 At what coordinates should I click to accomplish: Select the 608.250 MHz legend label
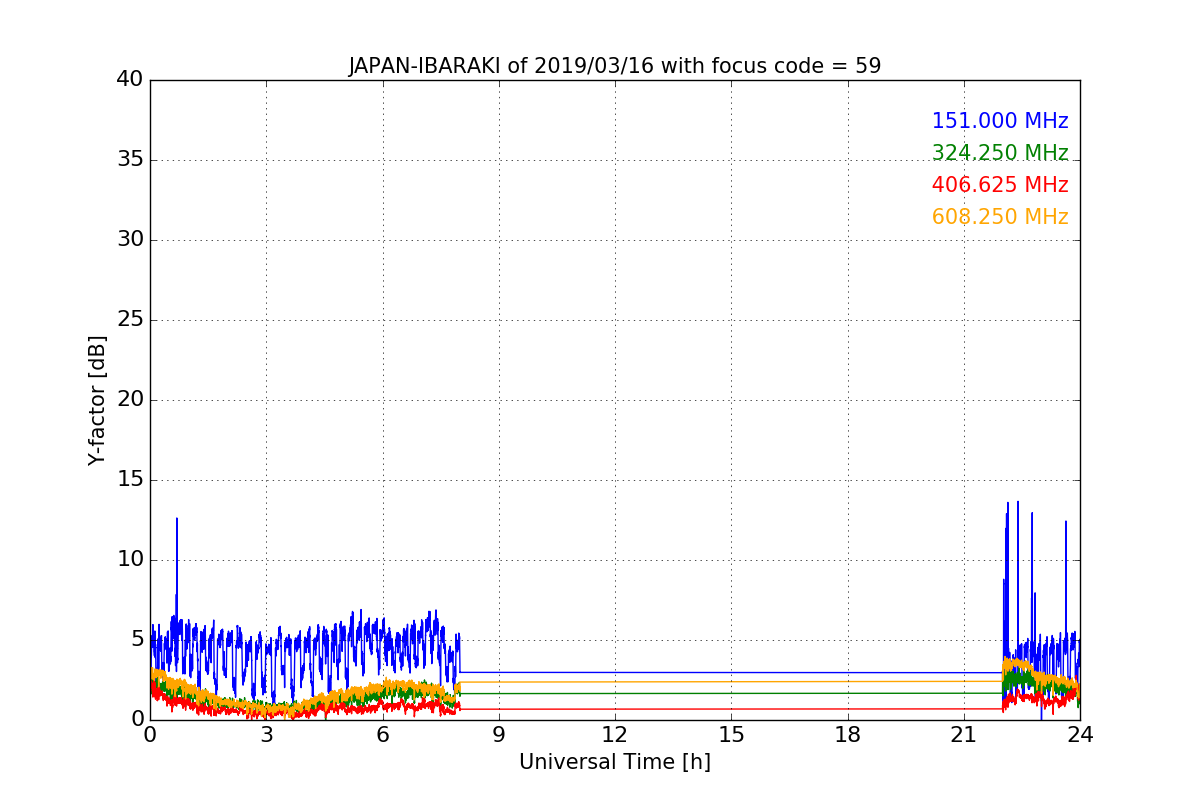pos(1000,217)
